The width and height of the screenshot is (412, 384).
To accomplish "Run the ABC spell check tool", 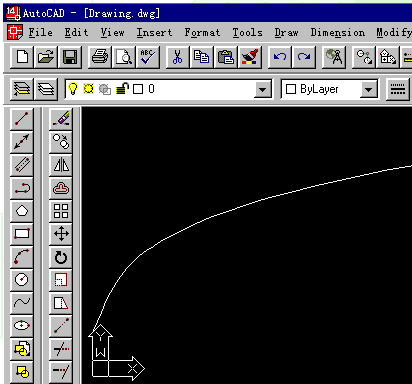I will click(147, 57).
